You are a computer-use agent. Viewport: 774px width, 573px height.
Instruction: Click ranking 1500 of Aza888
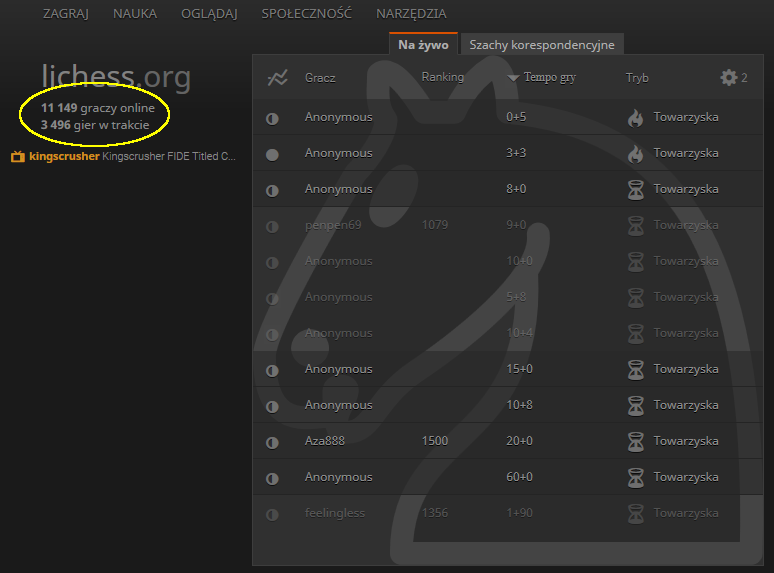435,441
